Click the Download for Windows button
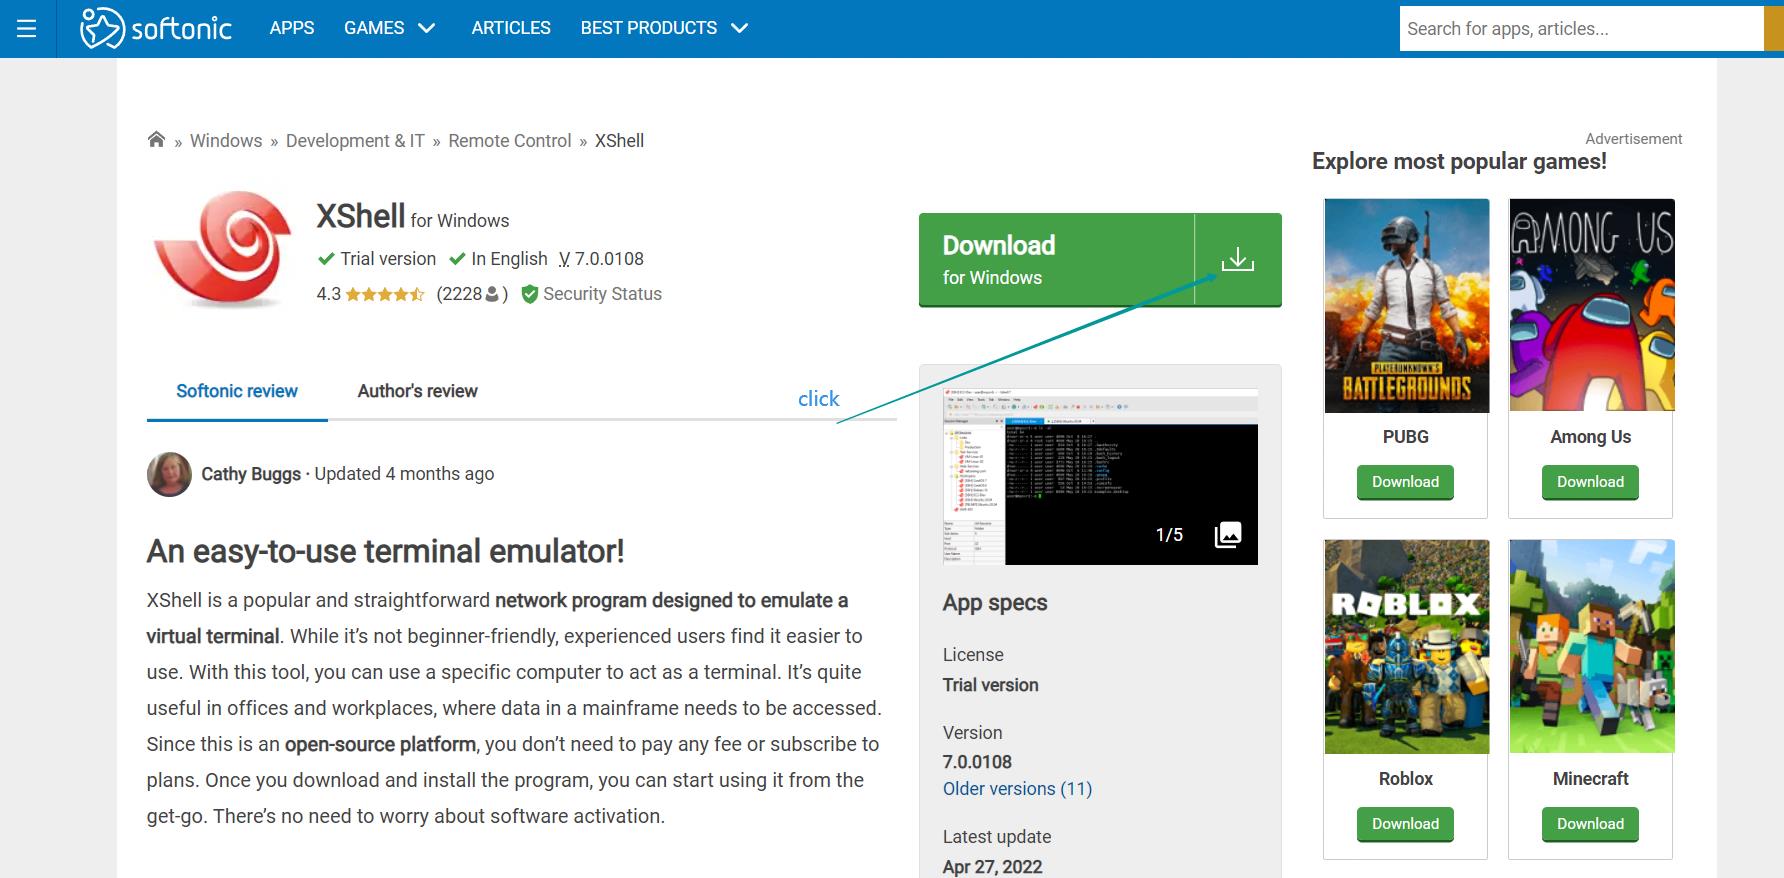 click(1100, 260)
